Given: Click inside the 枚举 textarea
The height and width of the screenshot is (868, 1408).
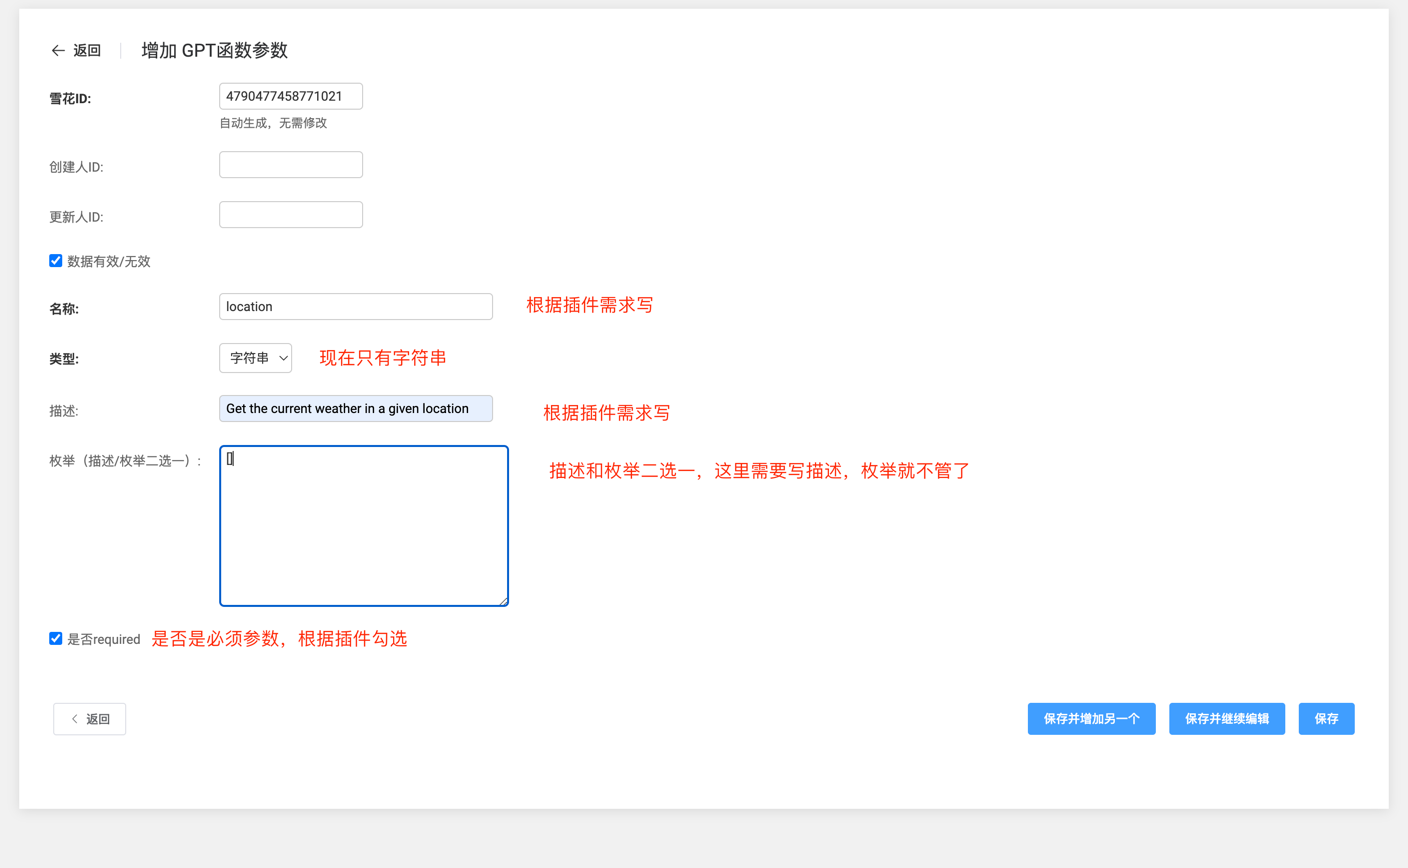Looking at the screenshot, I should pyautogui.click(x=364, y=526).
